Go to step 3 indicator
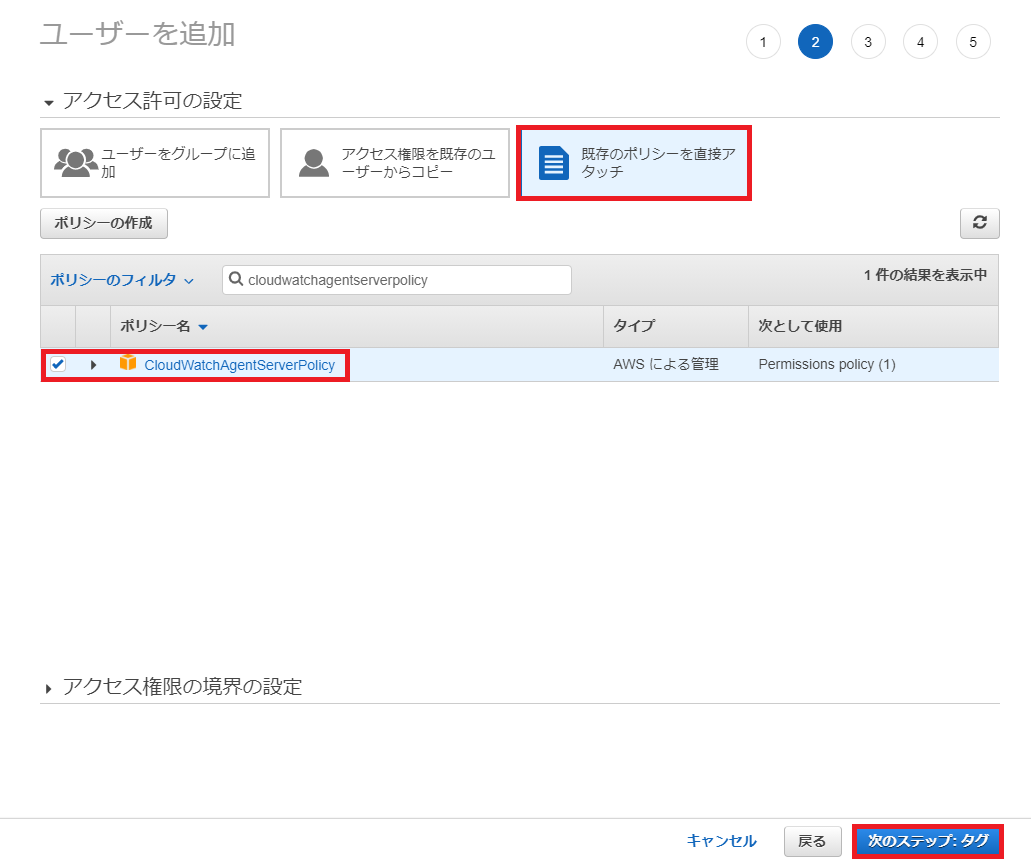The width and height of the screenshot is (1031, 860). [868, 41]
